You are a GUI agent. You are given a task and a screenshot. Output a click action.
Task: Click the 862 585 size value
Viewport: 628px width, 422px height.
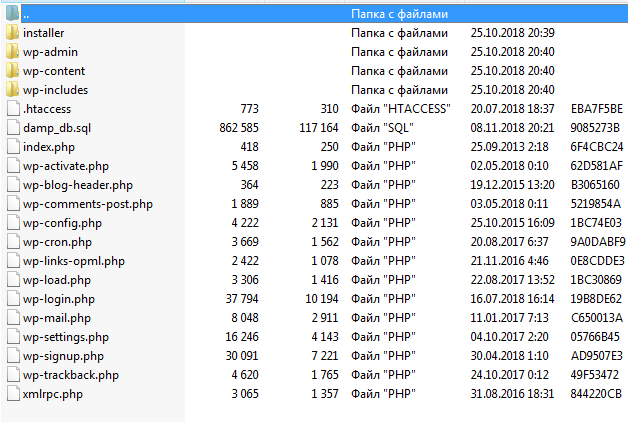point(239,128)
